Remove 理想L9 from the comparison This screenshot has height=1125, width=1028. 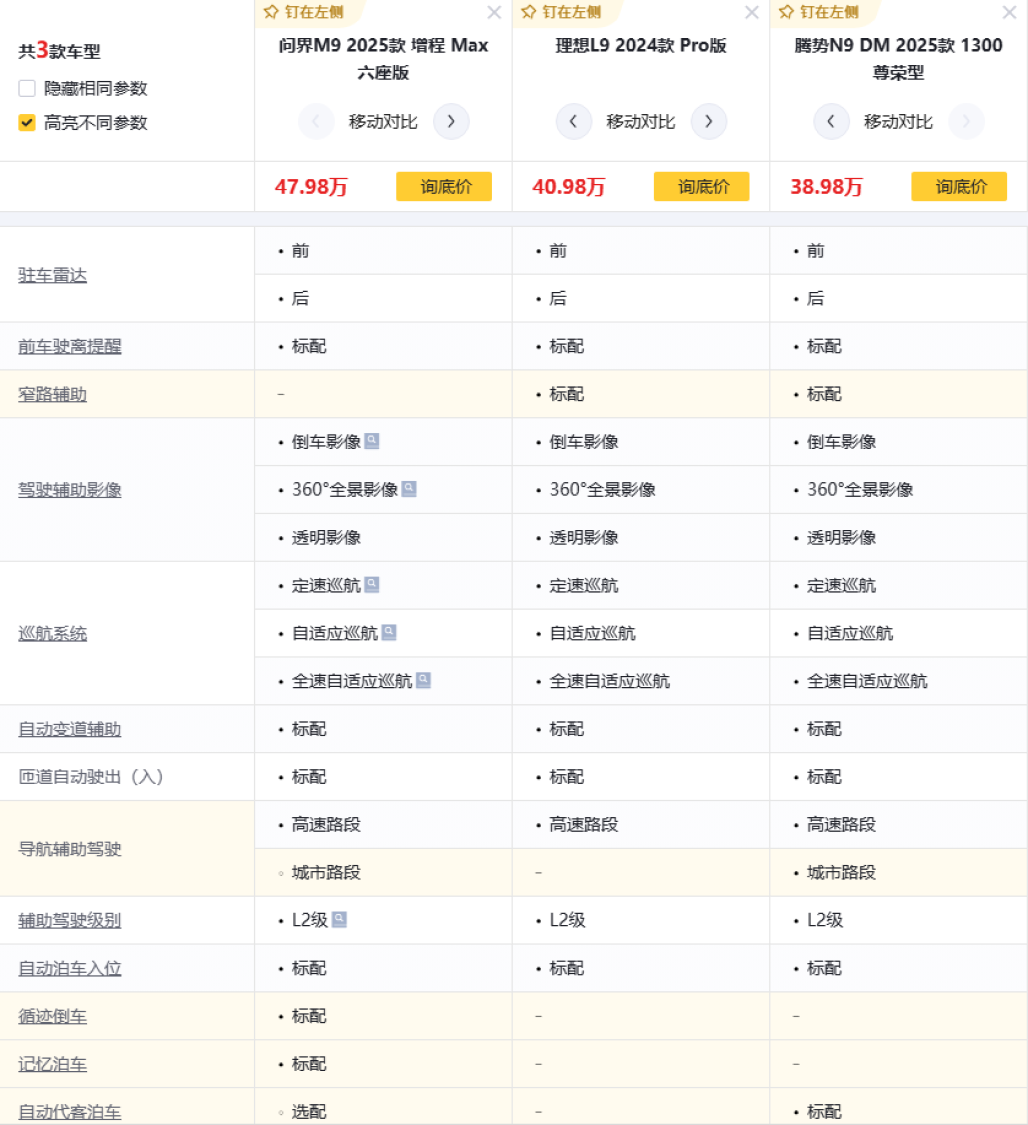click(751, 13)
